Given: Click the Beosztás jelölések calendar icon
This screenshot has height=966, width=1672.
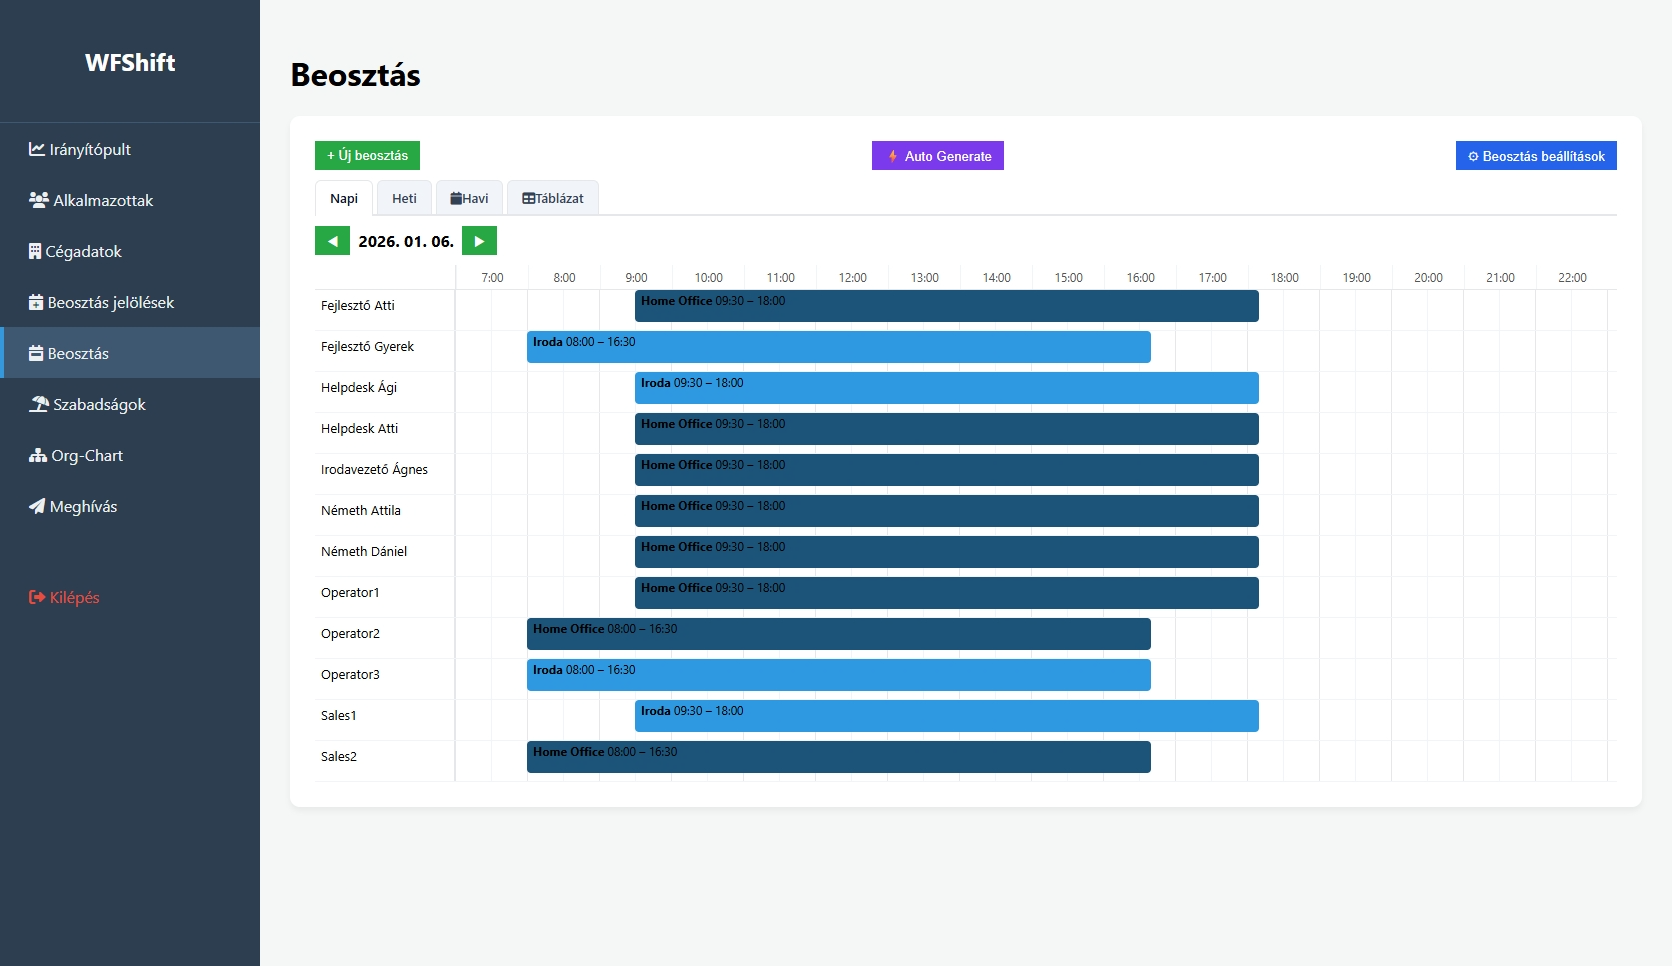Looking at the screenshot, I should 36,302.
